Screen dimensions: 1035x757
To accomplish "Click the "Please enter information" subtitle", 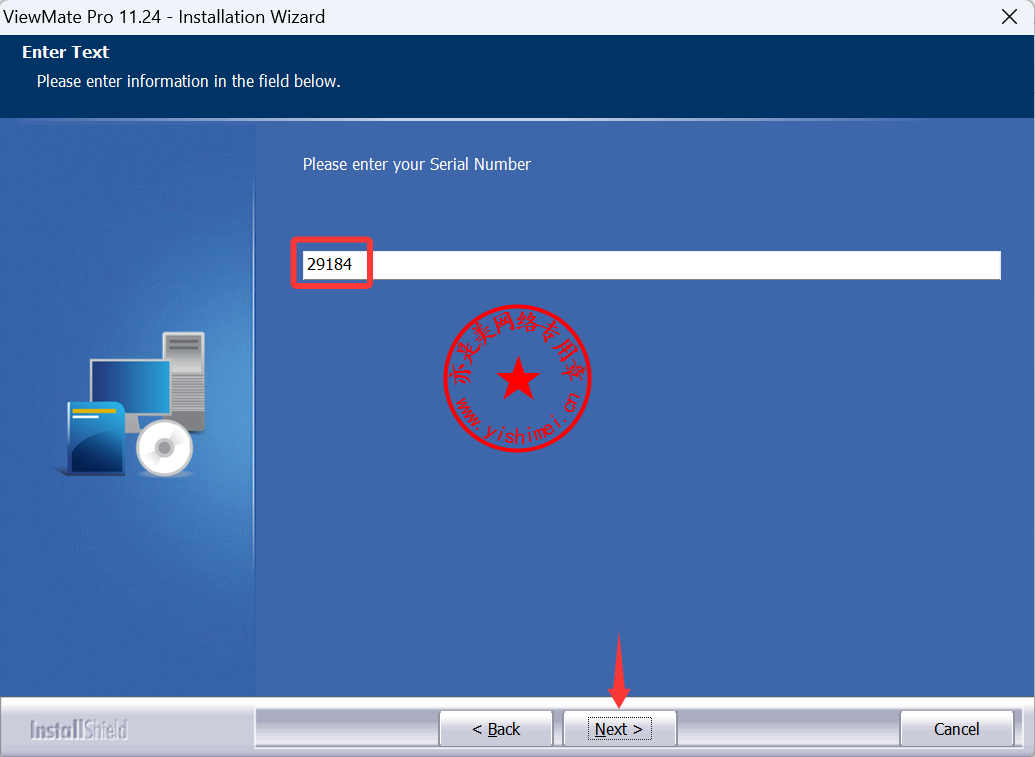I will pyautogui.click(x=188, y=81).
